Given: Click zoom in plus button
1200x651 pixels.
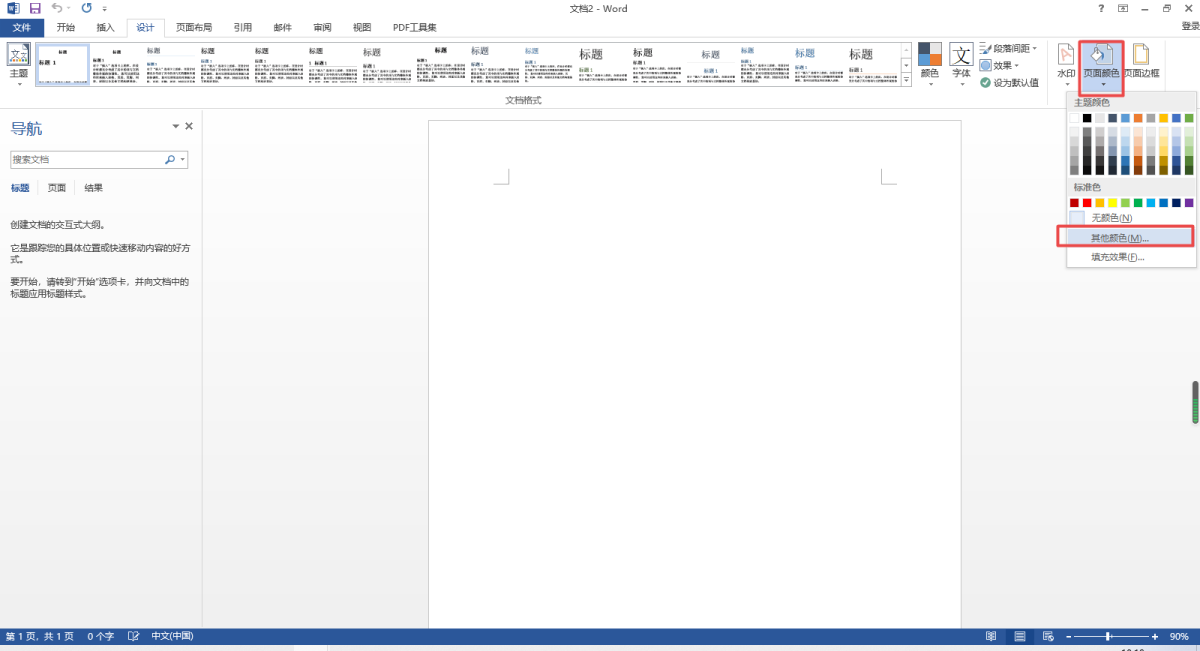Looking at the screenshot, I should 1156,636.
